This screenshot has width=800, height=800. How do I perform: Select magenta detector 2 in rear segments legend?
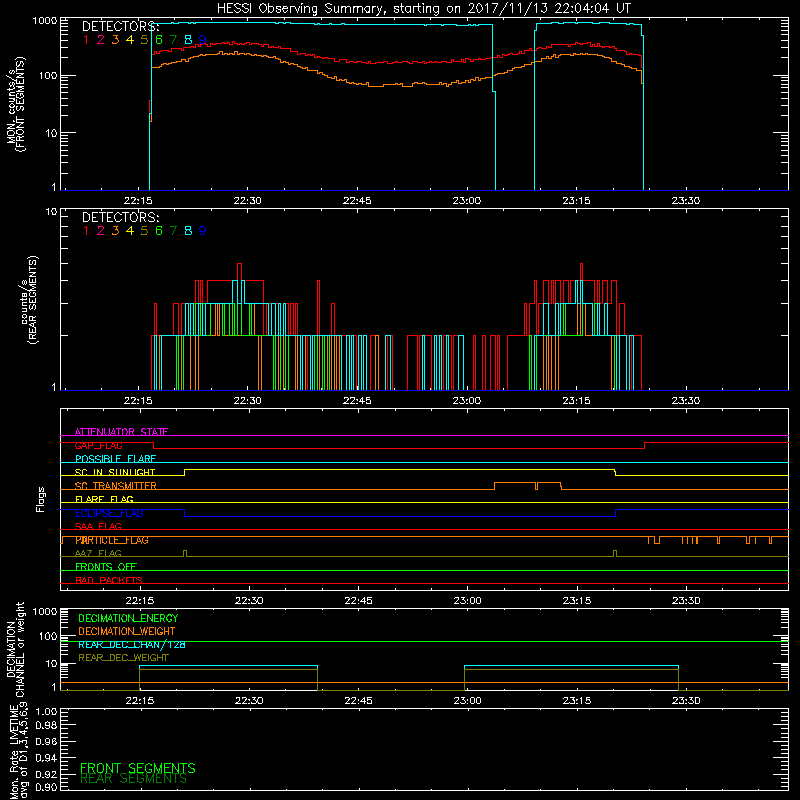101,231
